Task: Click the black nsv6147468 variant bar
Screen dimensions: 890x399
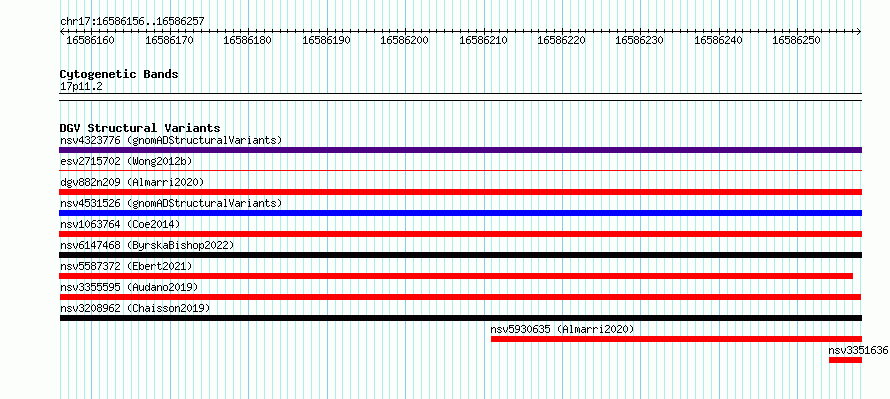Action: 460,255
